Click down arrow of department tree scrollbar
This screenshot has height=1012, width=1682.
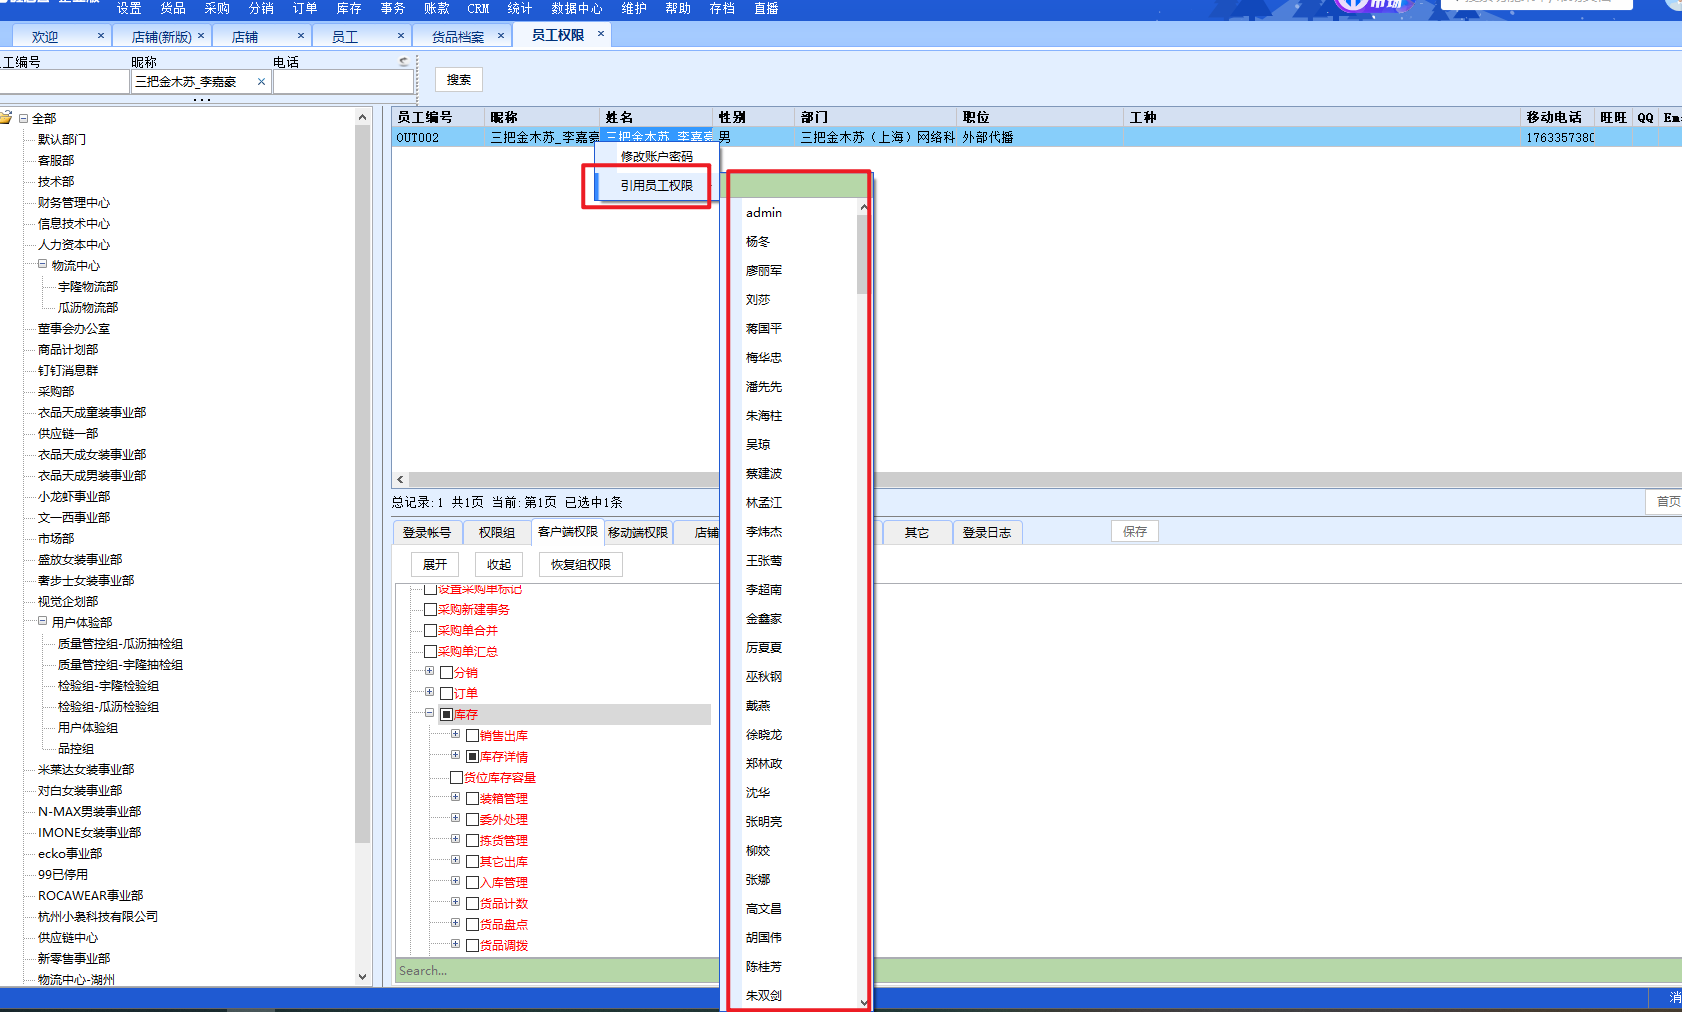pyautogui.click(x=362, y=977)
